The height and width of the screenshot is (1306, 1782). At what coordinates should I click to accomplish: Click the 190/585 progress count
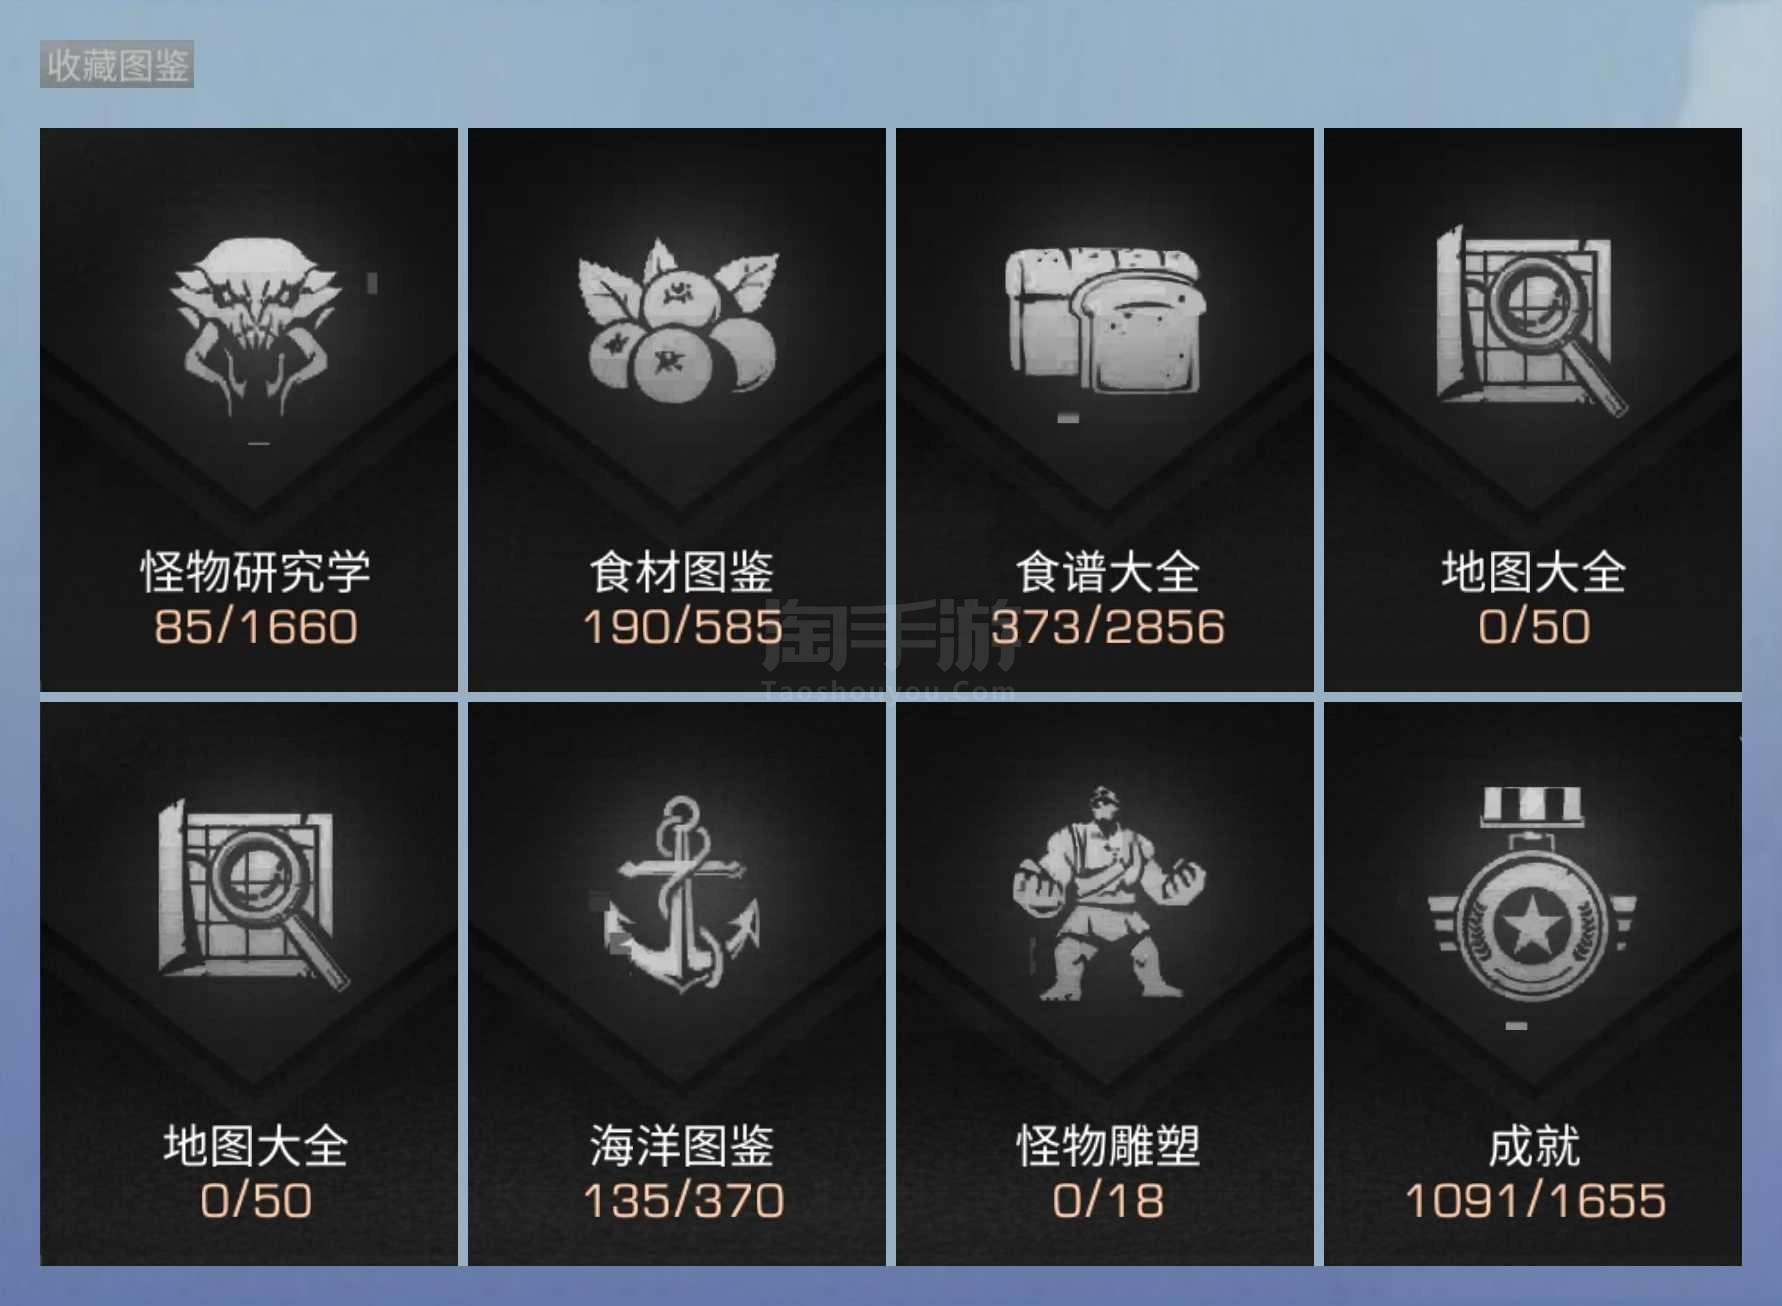tap(683, 627)
